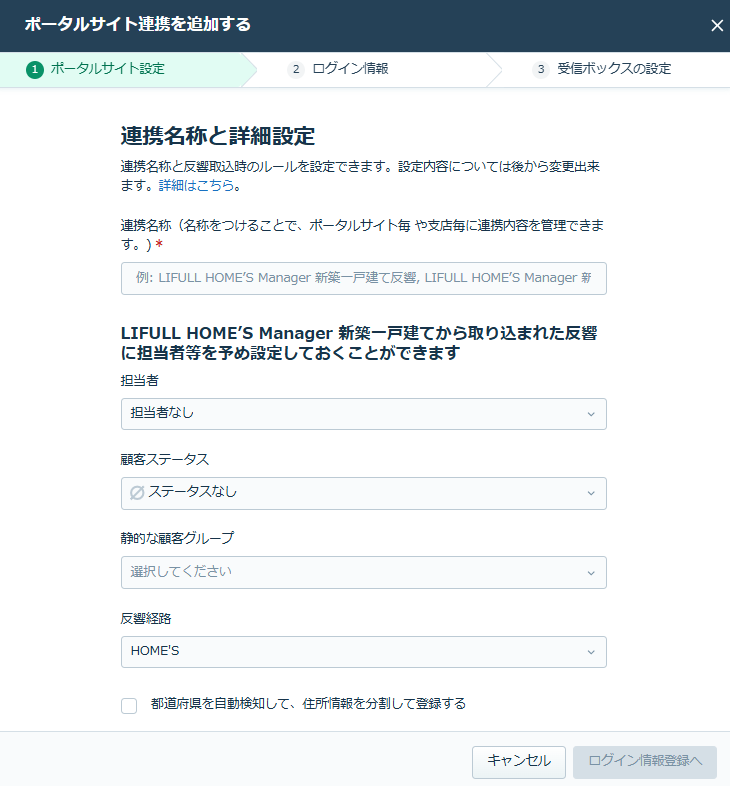Click the chevron arrow of 静的な顧客グループ dropdown
730x786 pixels.
[591, 573]
